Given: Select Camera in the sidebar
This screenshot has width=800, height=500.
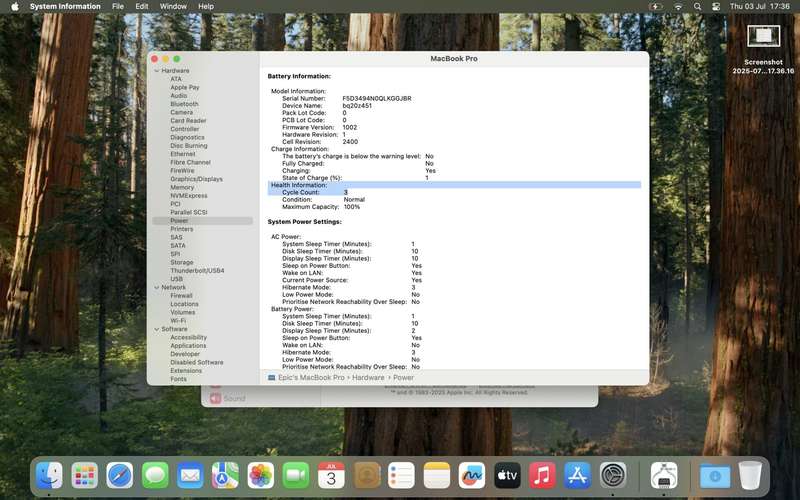Looking at the screenshot, I should (181, 112).
